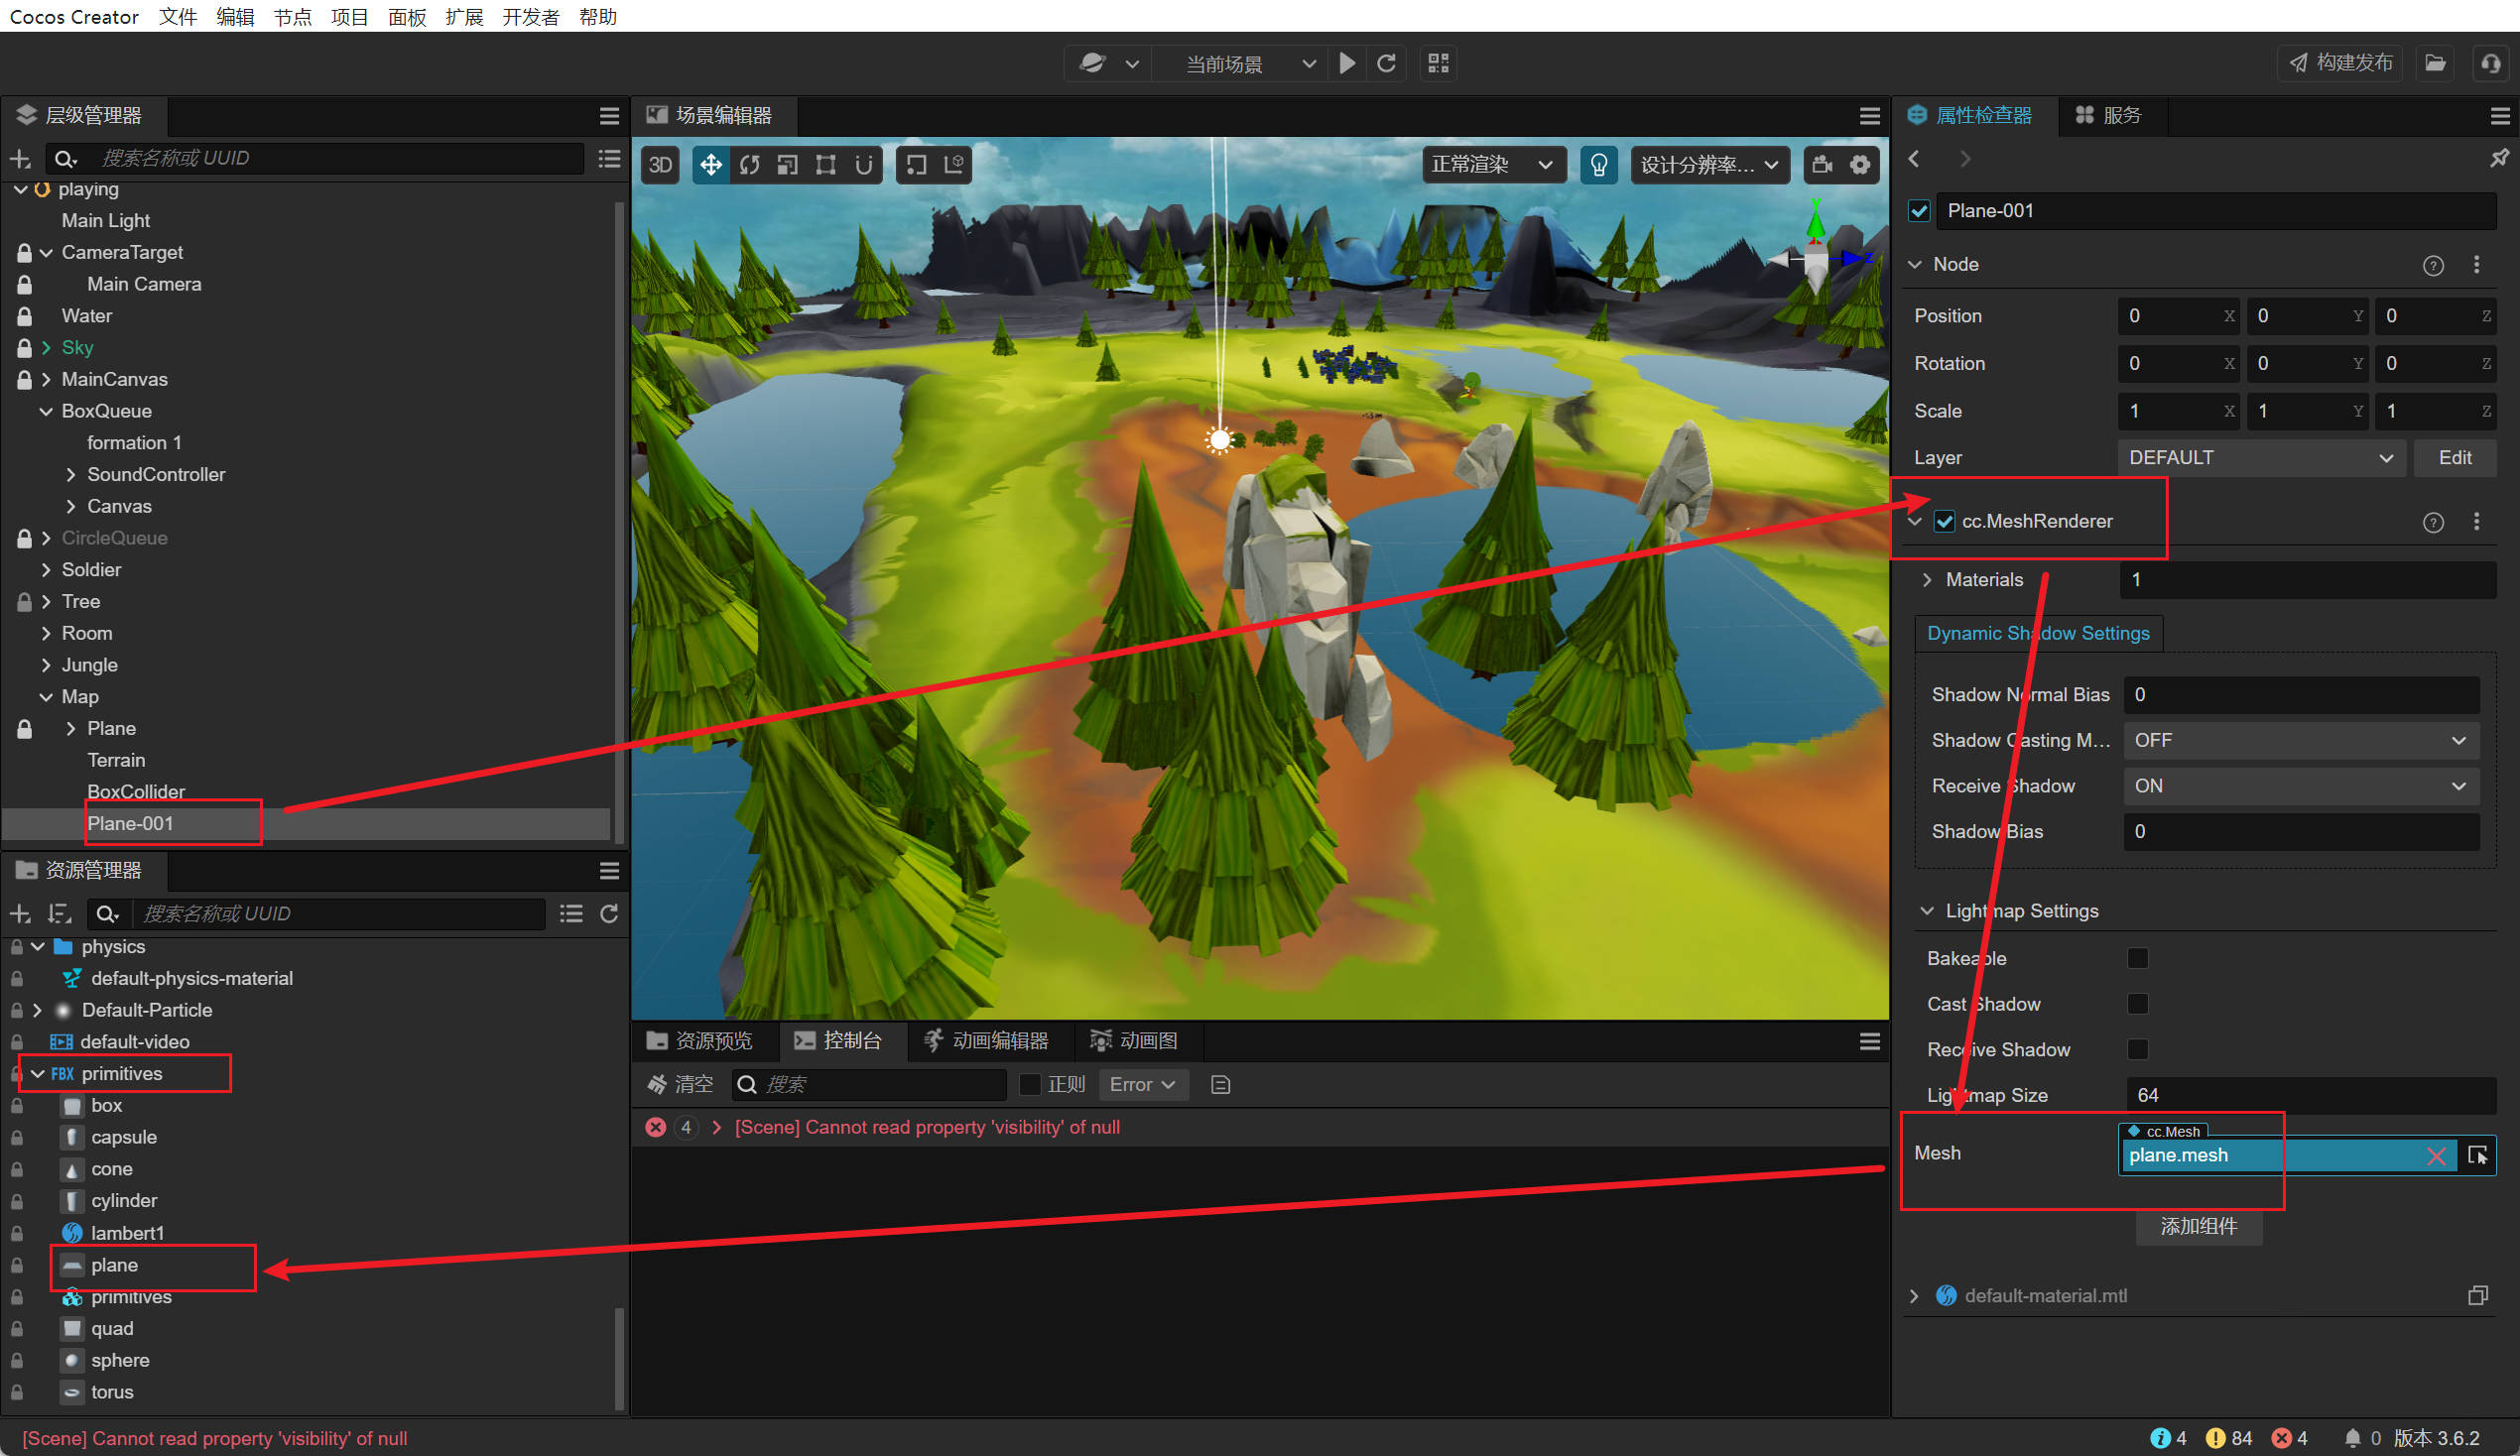Image resolution: width=2520 pixels, height=1456 pixels.
Task: Click the scale gizmo tool
Action: coord(787,165)
